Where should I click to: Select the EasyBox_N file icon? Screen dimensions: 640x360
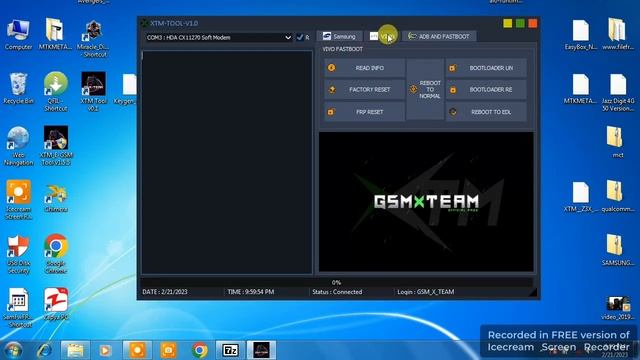point(580,35)
